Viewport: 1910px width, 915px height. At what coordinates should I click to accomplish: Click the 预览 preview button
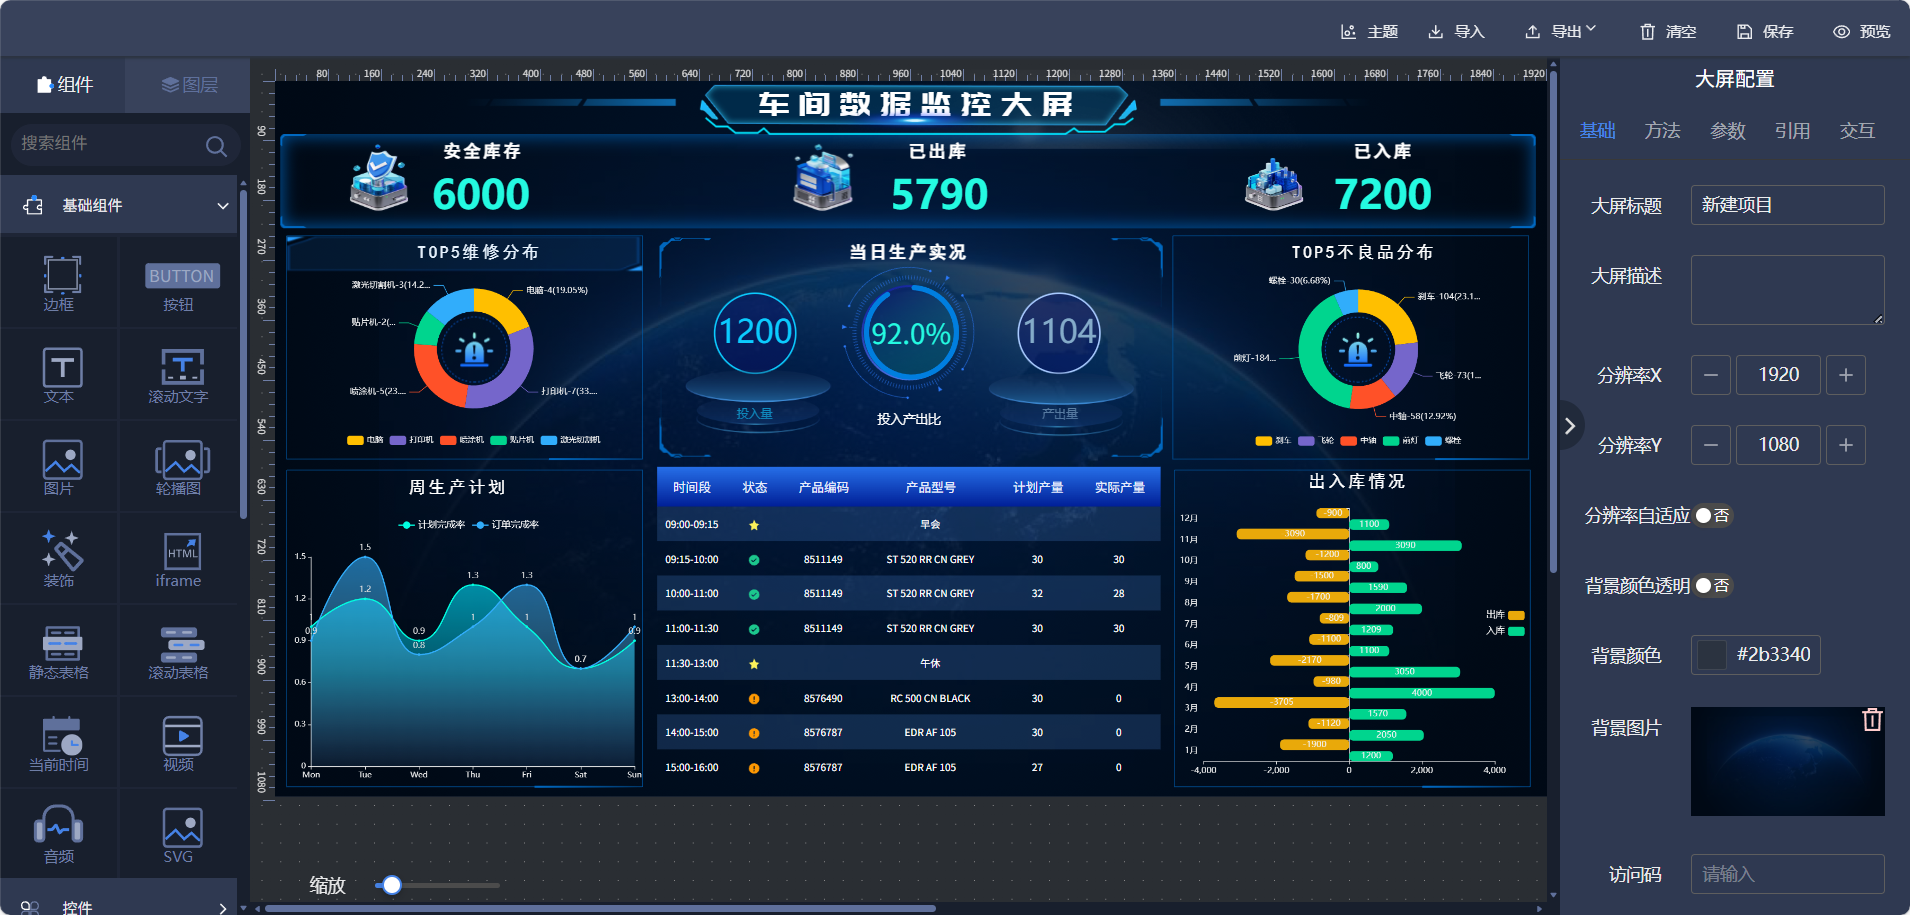point(1861,32)
